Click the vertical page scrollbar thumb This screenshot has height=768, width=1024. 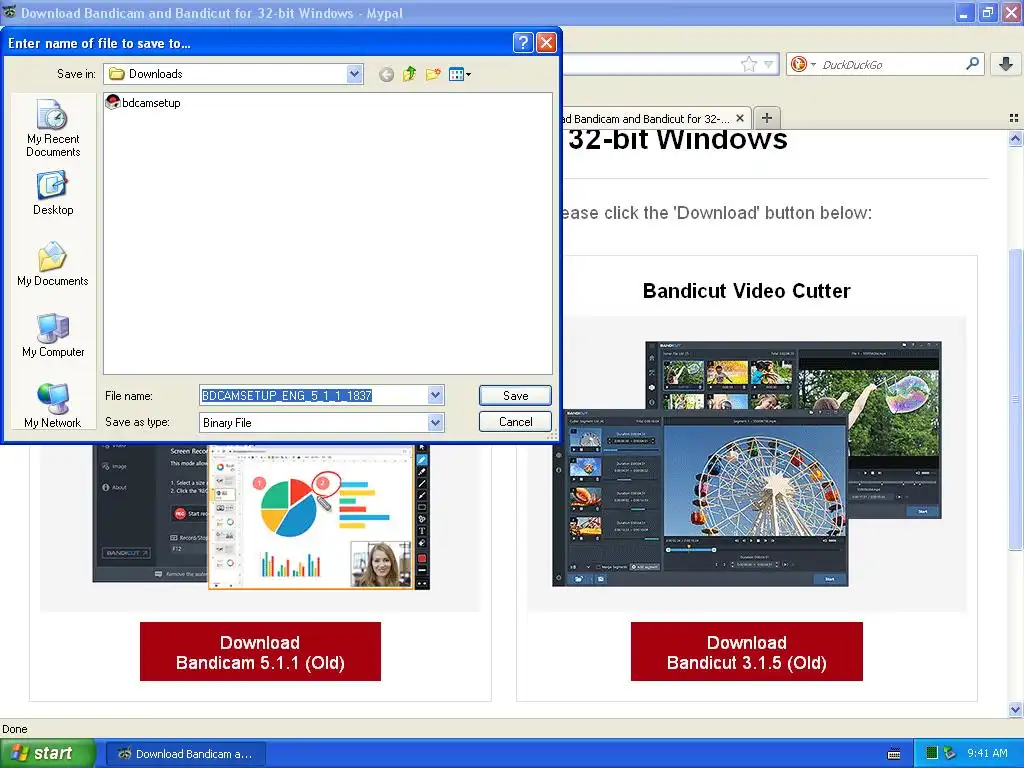pos(1015,398)
